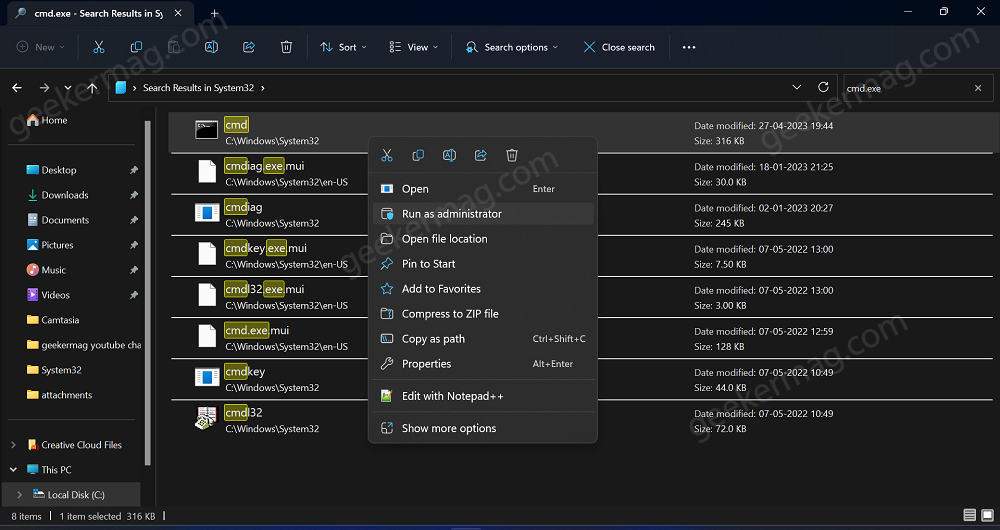Open the Desktop quick access folder

pos(51,170)
